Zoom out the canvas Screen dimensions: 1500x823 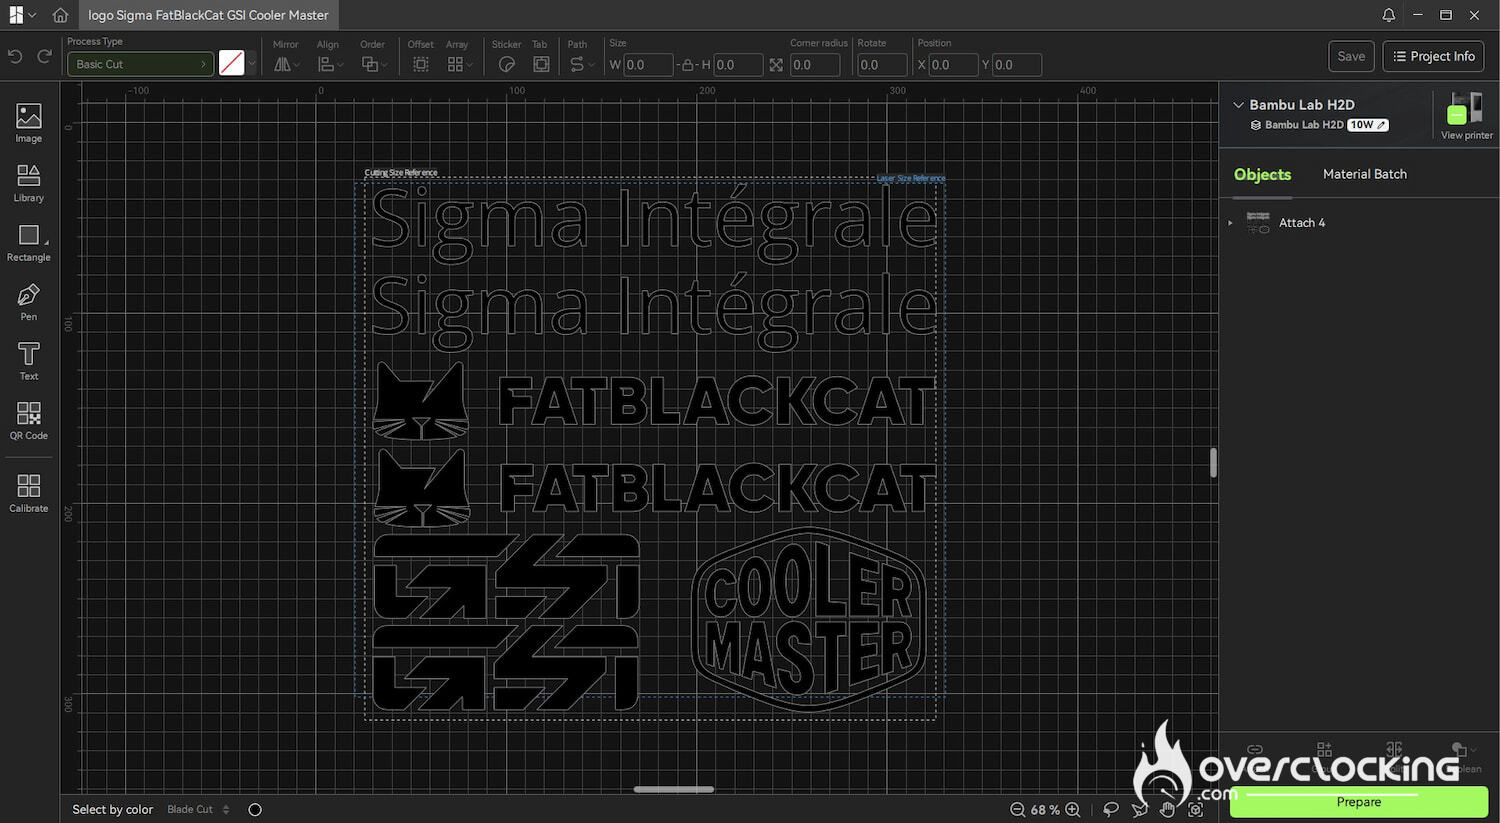(1017, 809)
